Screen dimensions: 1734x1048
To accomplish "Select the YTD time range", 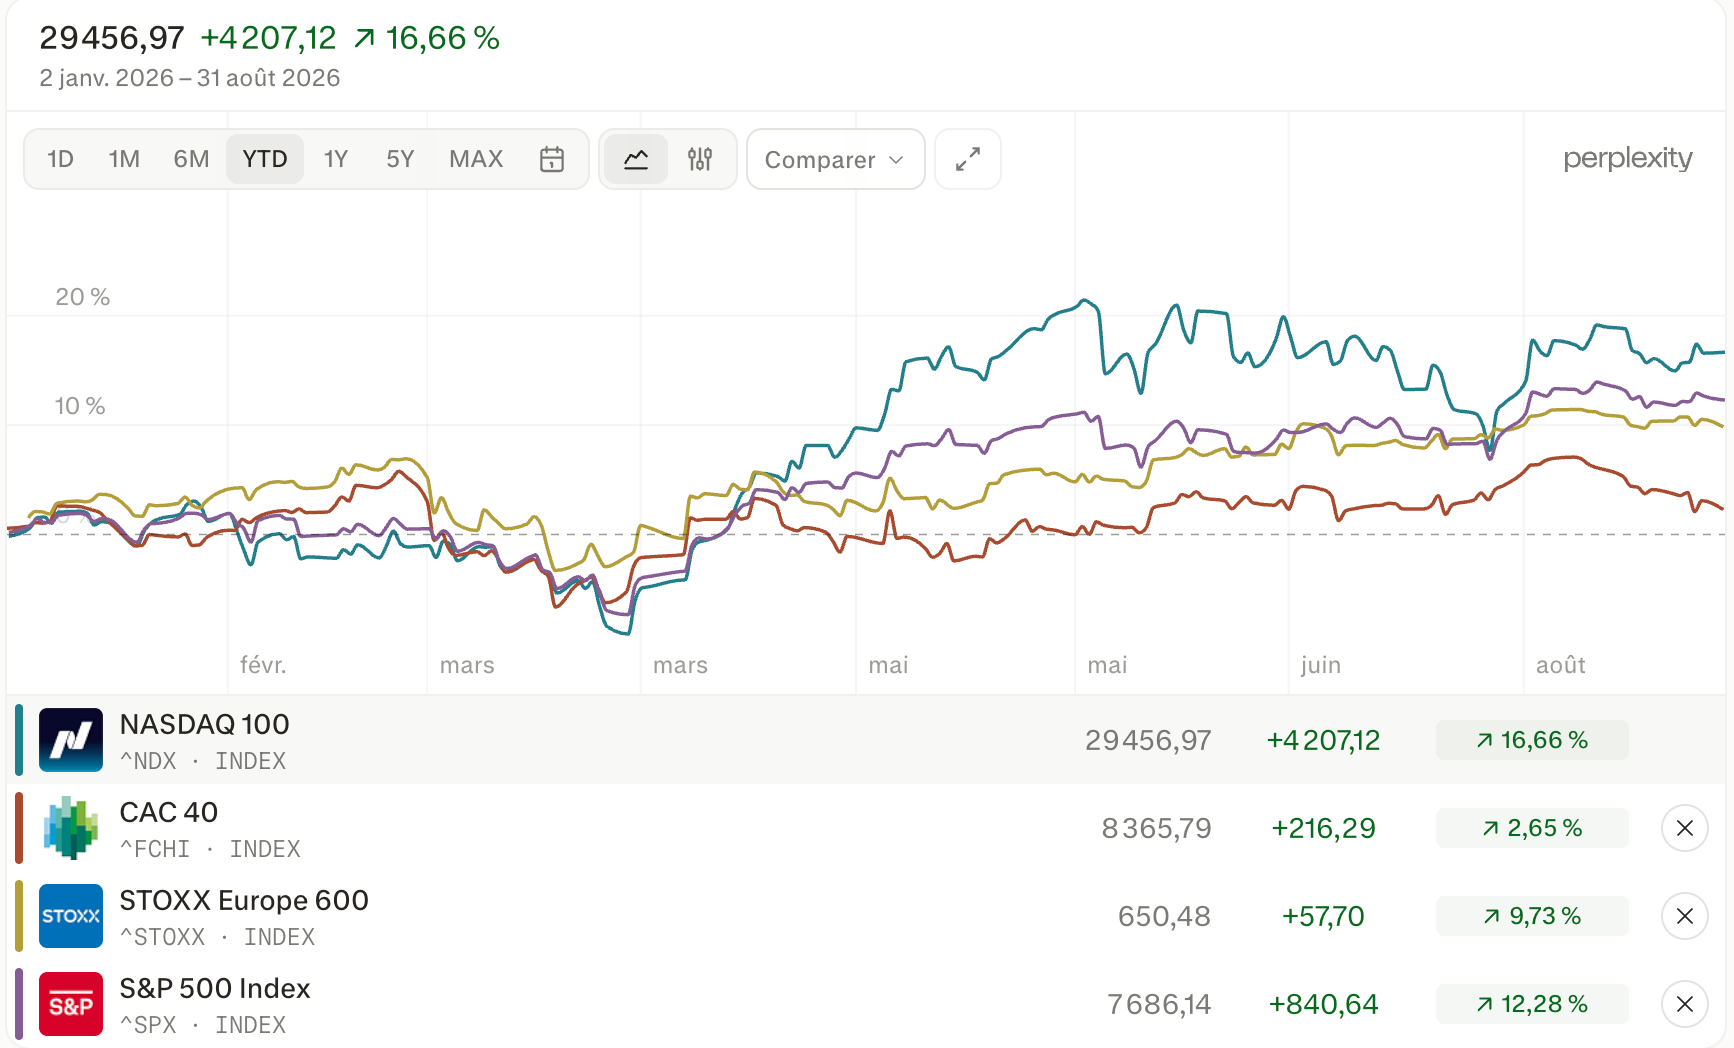I will [265, 159].
